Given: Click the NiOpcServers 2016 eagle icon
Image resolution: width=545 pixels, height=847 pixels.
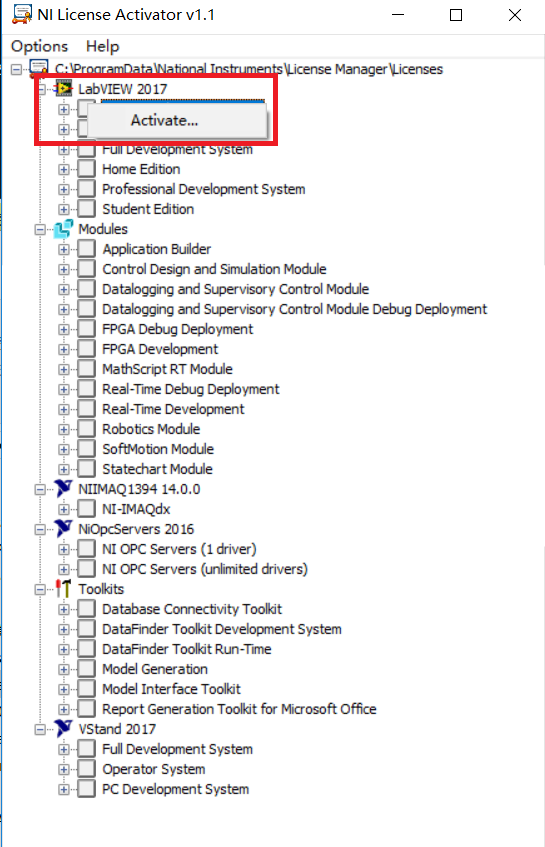Looking at the screenshot, I should click(63, 528).
